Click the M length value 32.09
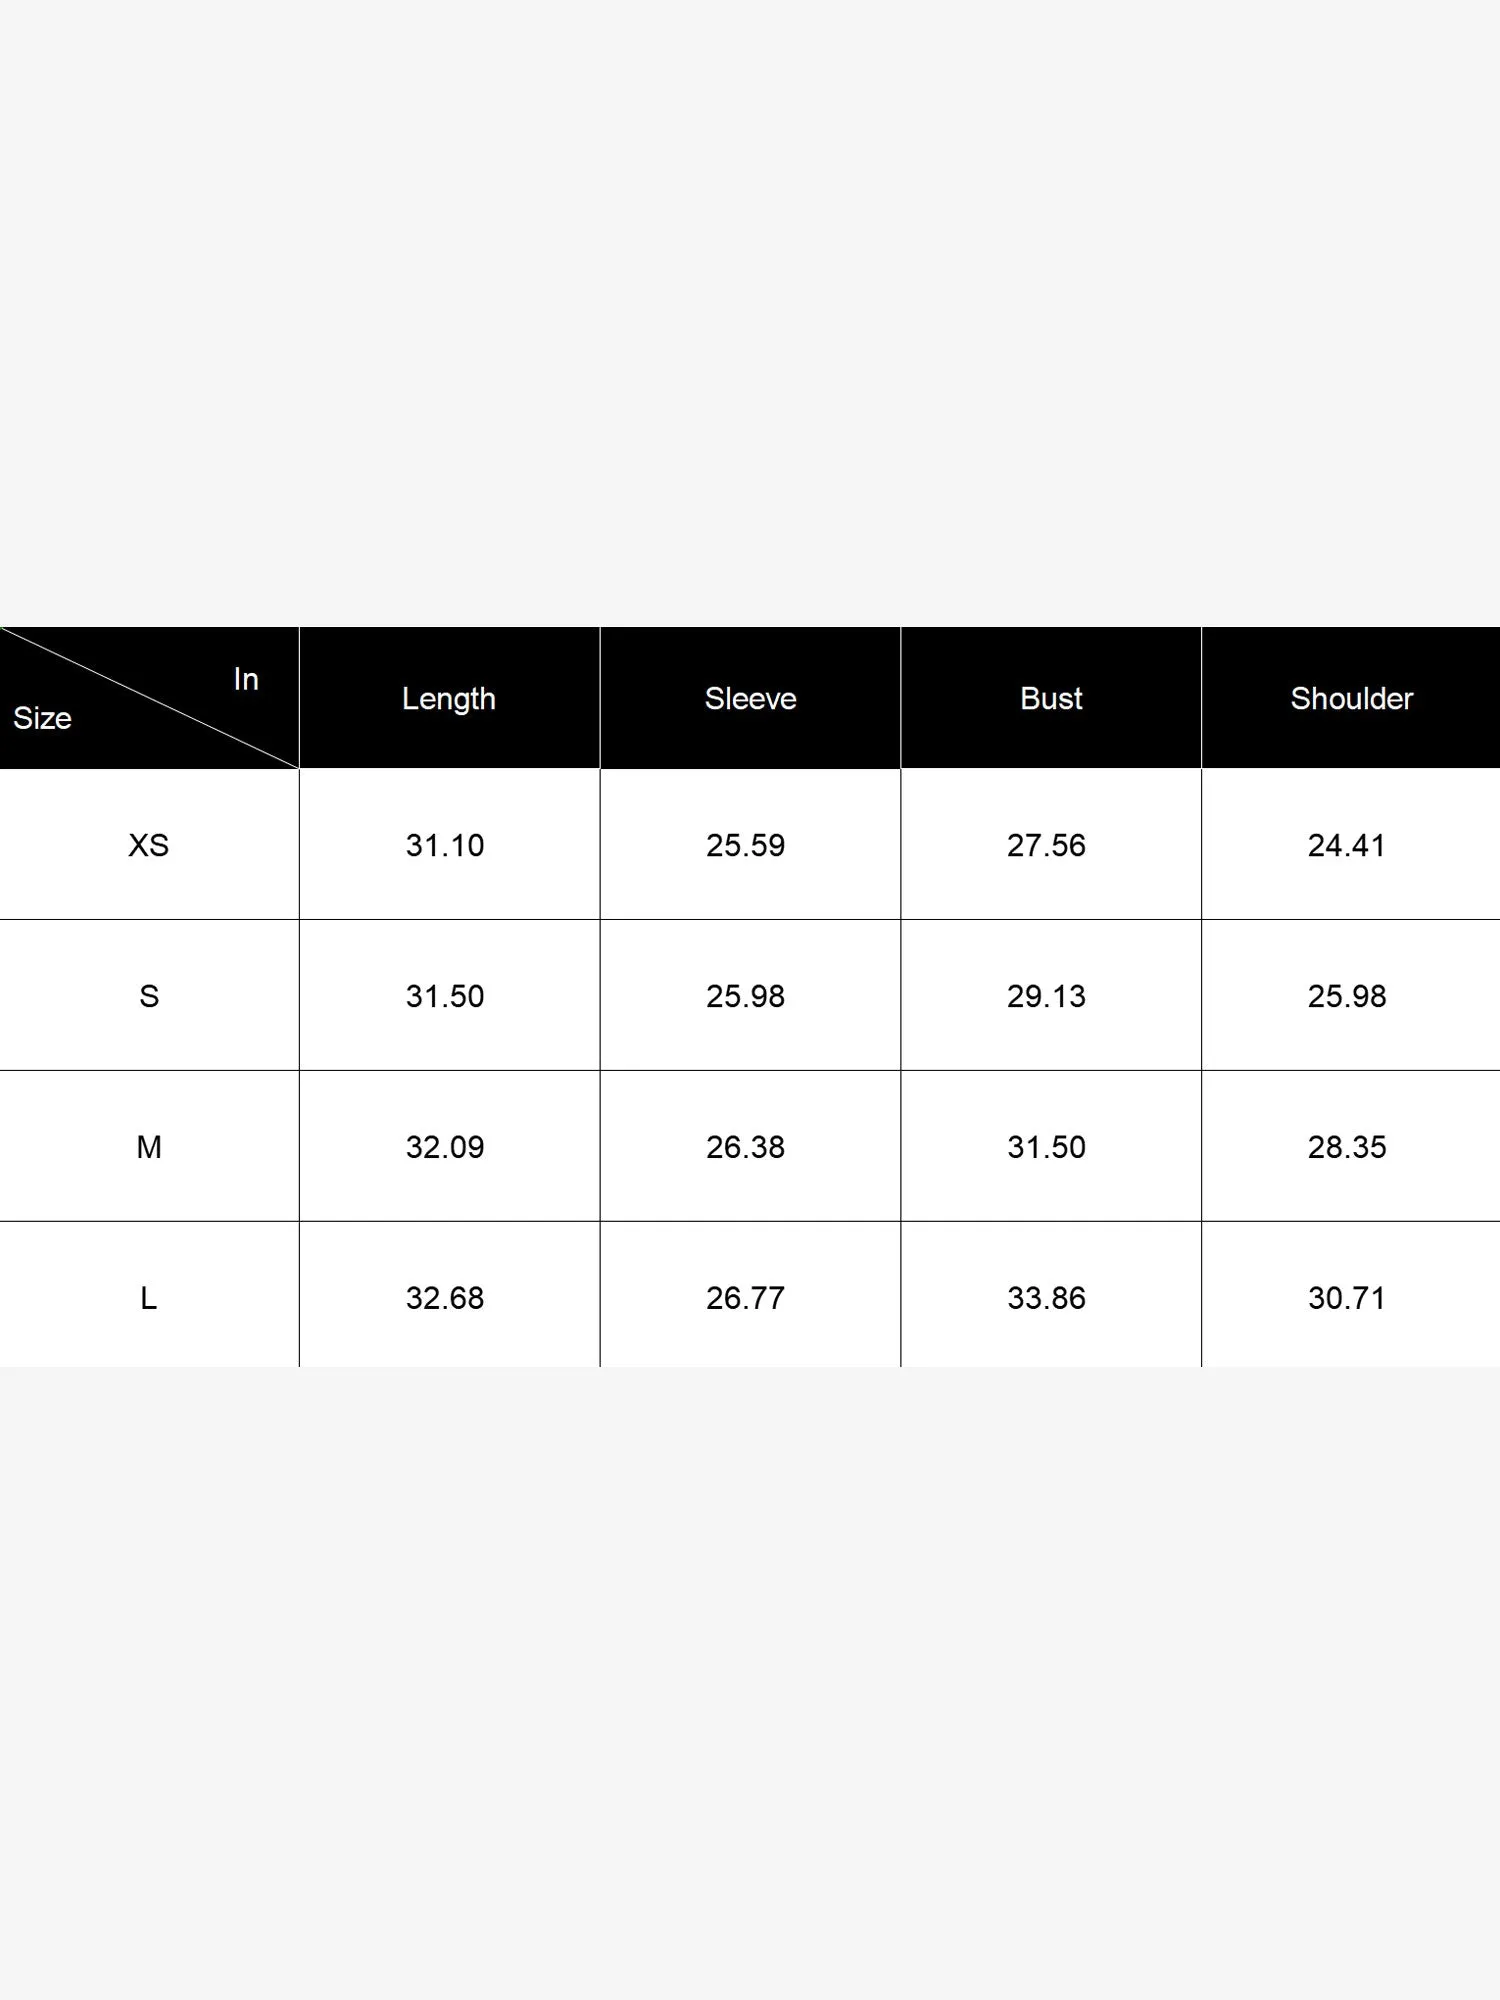The height and width of the screenshot is (2000, 1500). pyautogui.click(x=445, y=1147)
